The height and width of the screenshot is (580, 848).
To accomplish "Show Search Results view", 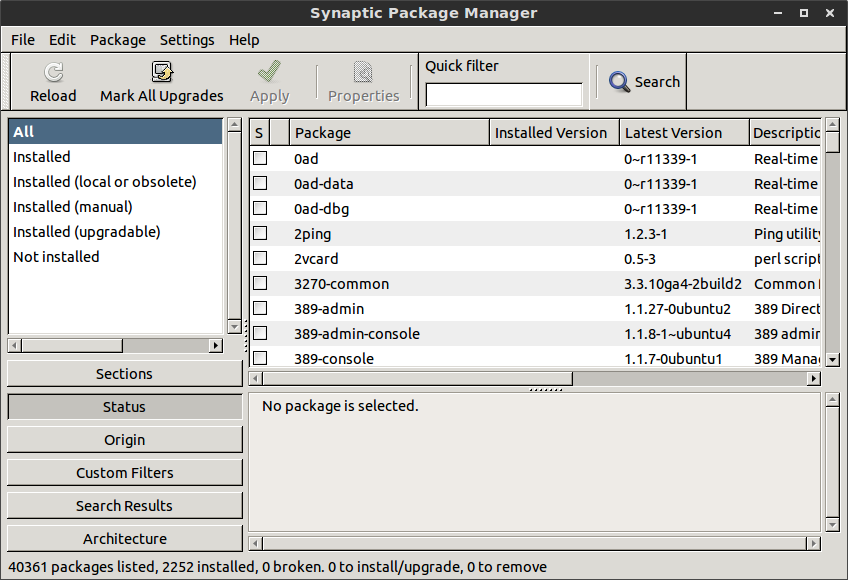I will pyautogui.click(x=124, y=506).
